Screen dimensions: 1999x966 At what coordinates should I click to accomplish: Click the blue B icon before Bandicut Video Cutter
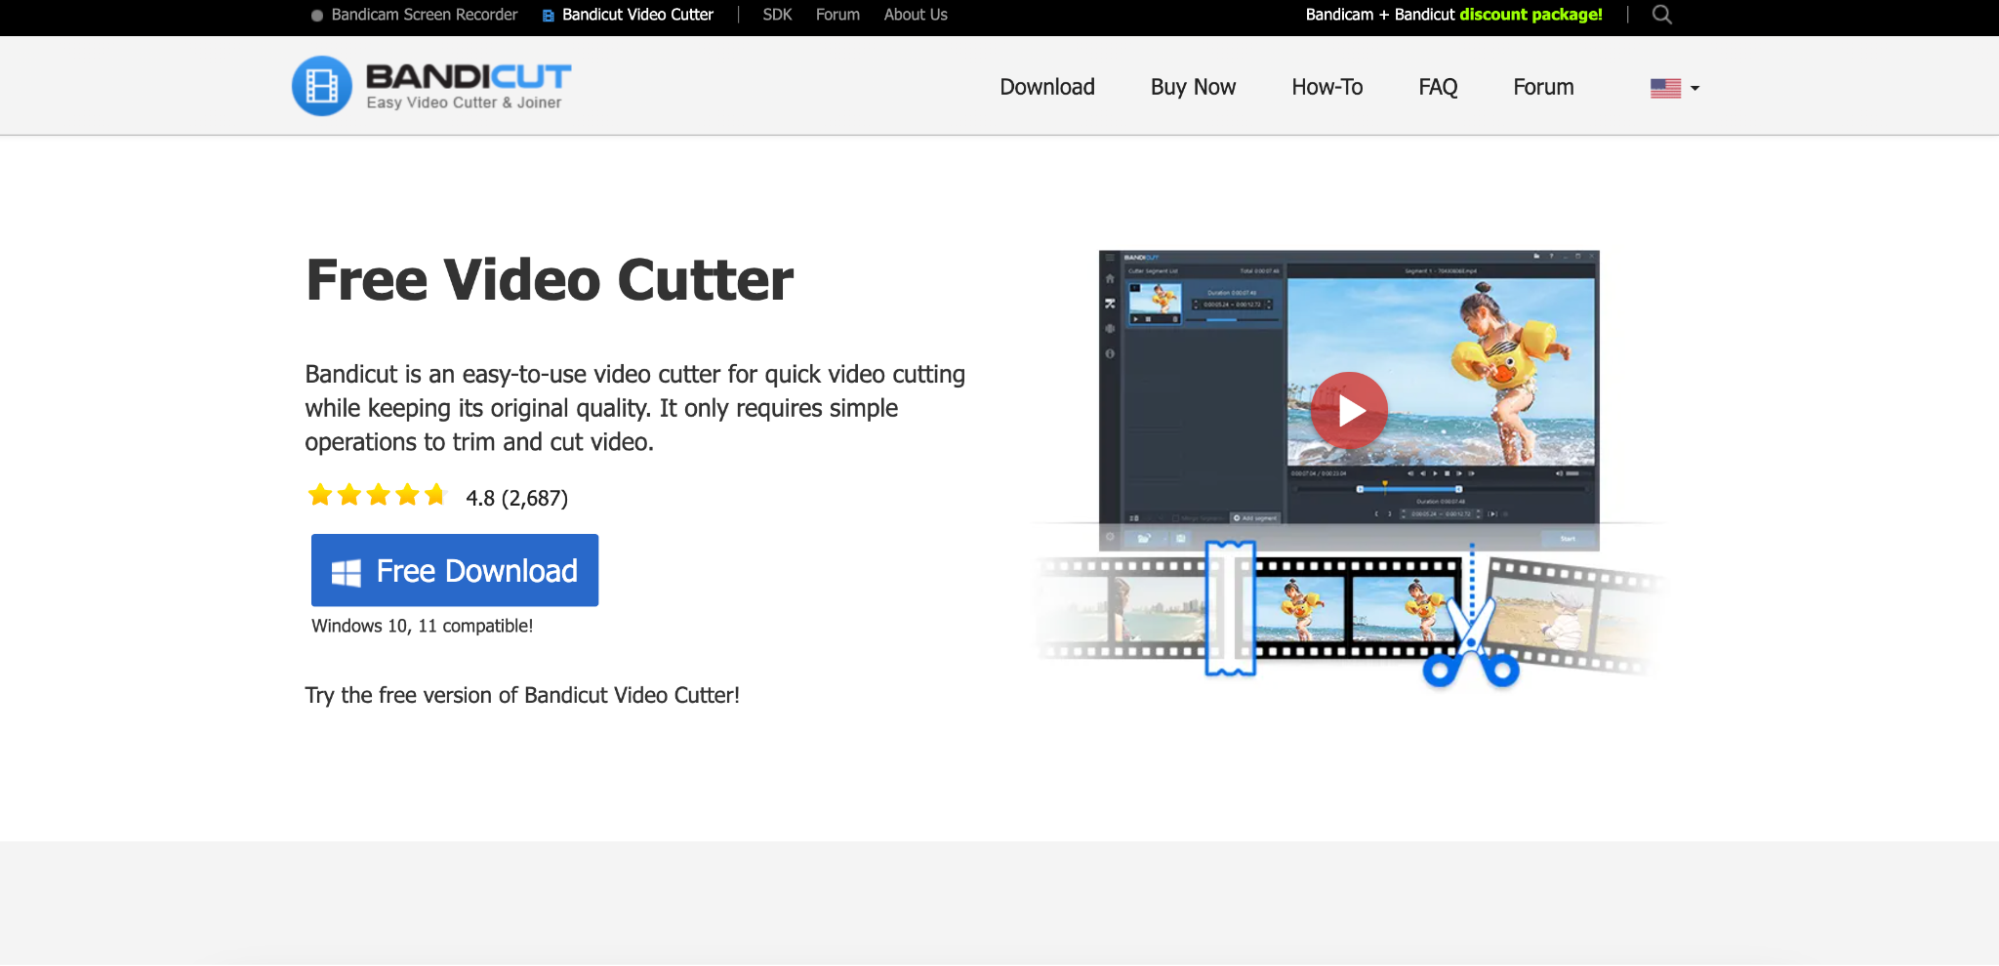pyautogui.click(x=548, y=16)
